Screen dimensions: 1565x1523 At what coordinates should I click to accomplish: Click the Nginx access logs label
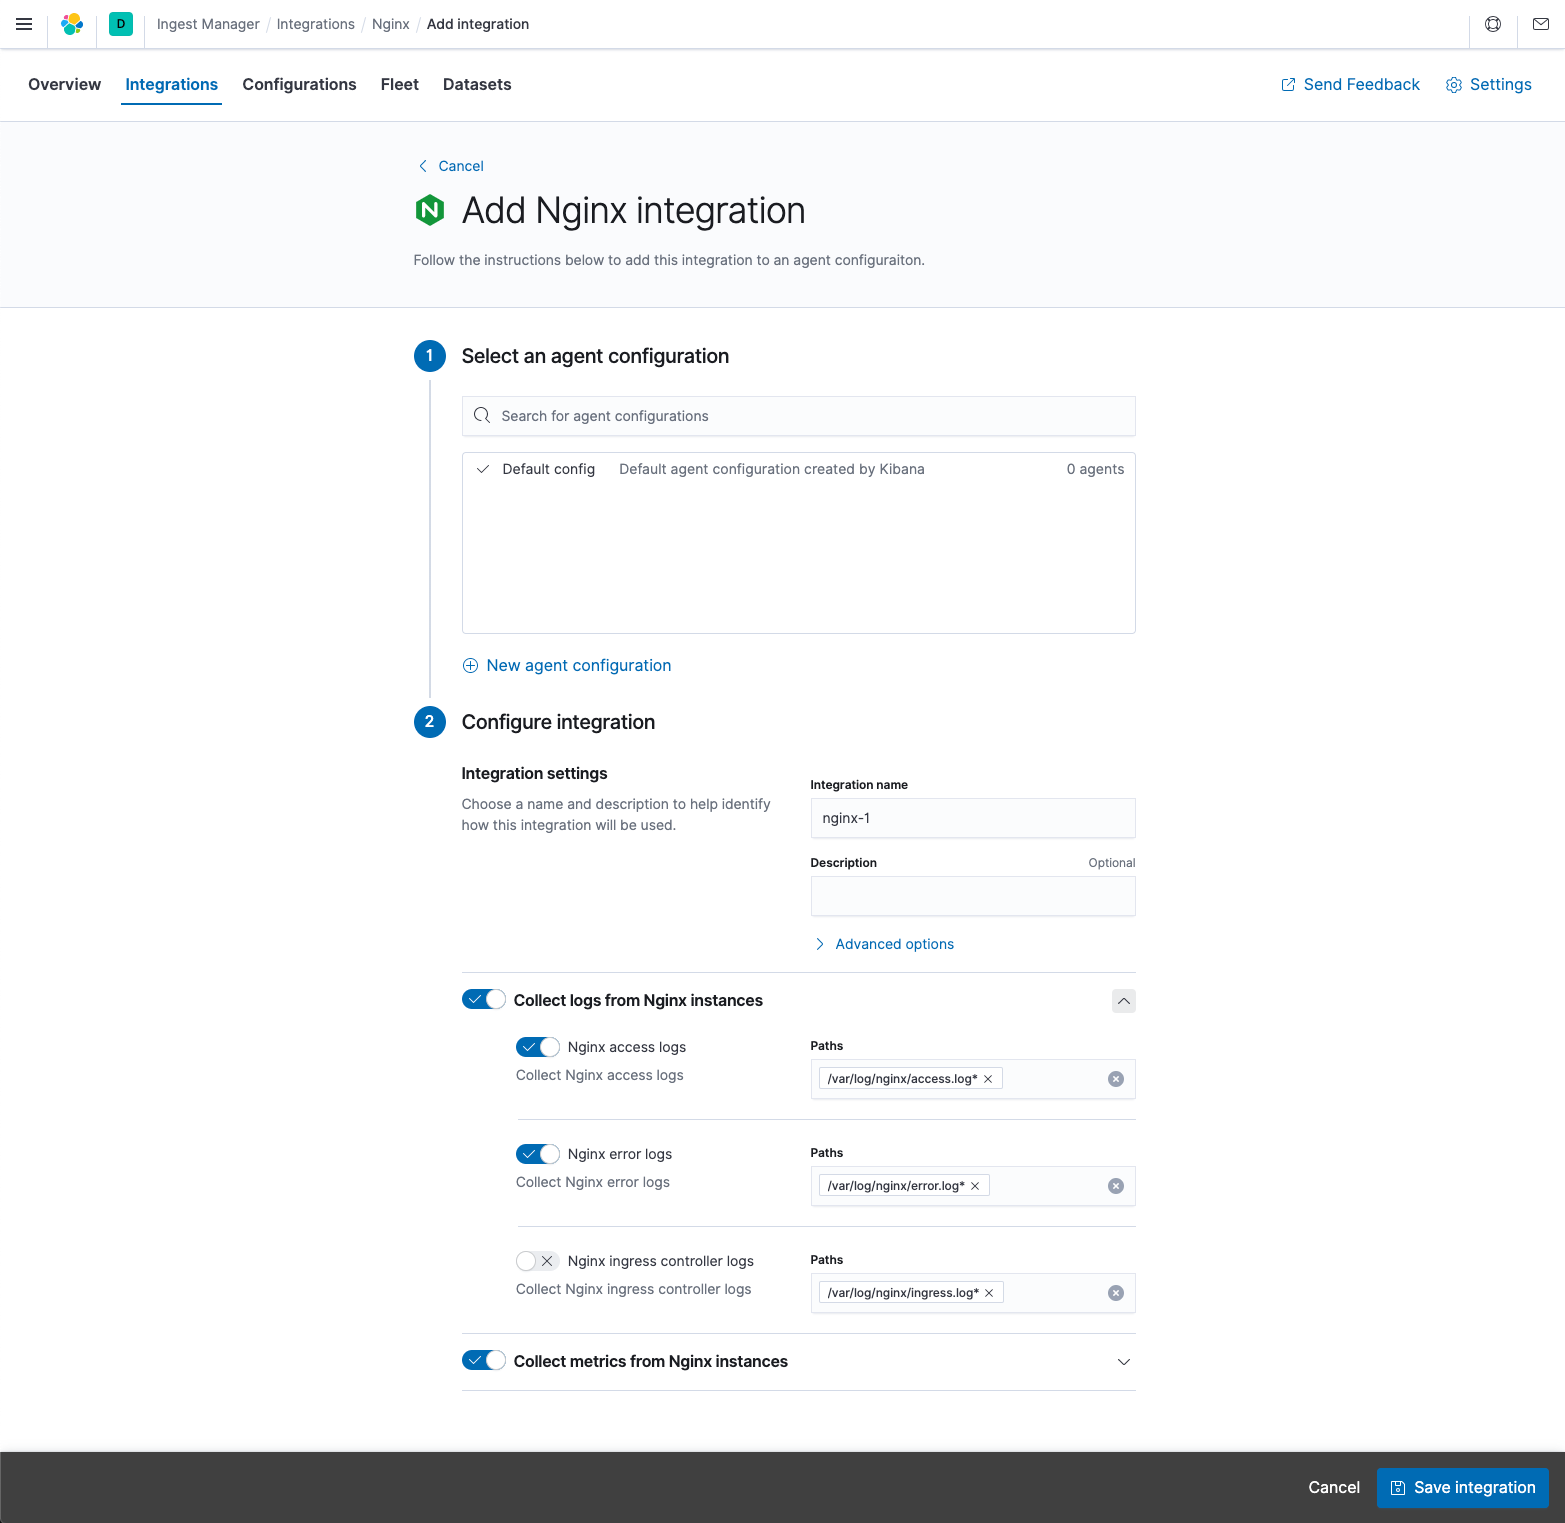(x=627, y=1047)
